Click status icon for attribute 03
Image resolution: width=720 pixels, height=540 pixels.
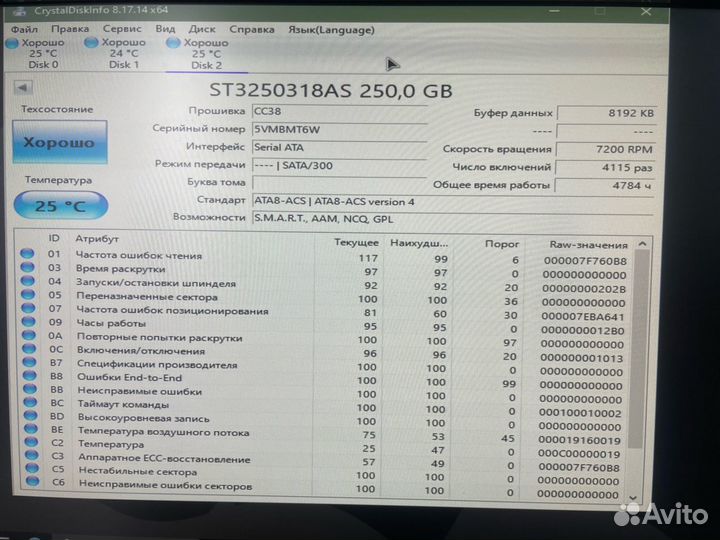pos(27,267)
